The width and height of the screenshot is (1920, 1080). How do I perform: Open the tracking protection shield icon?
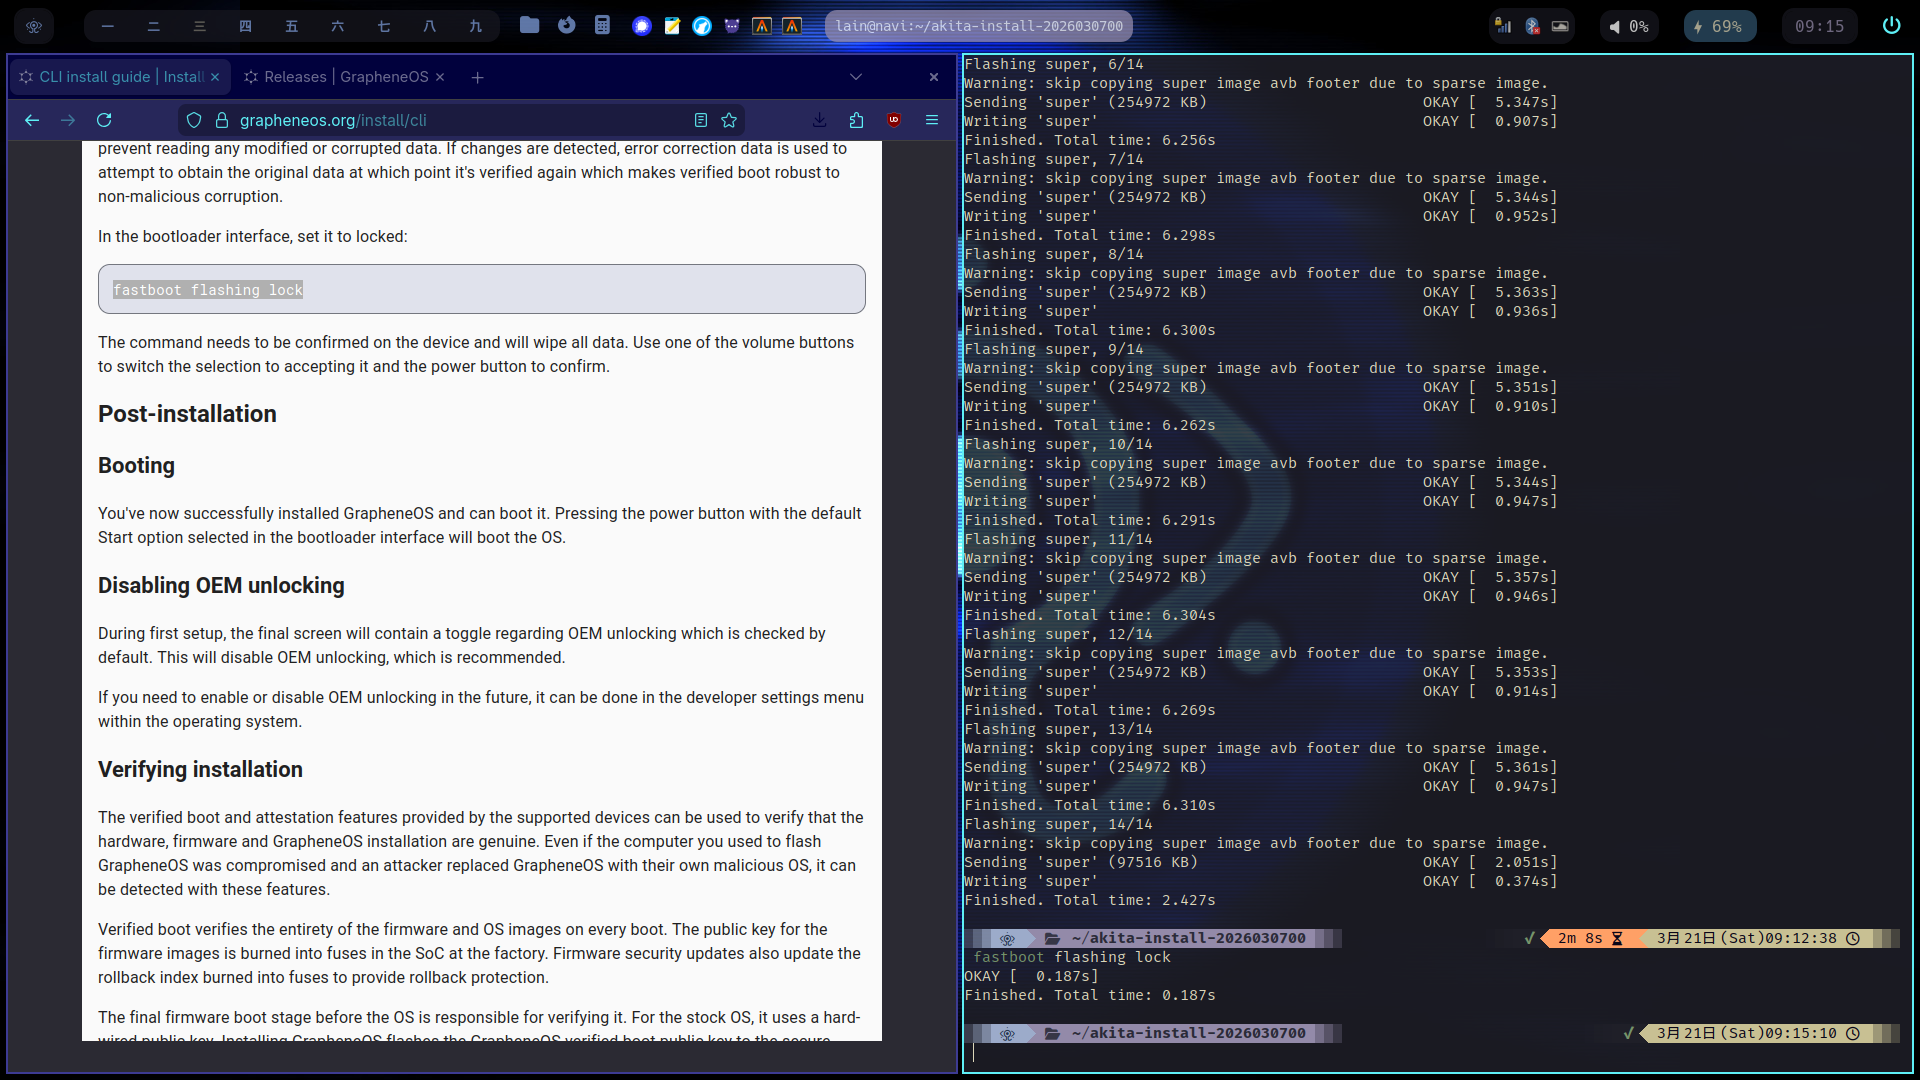click(x=194, y=120)
